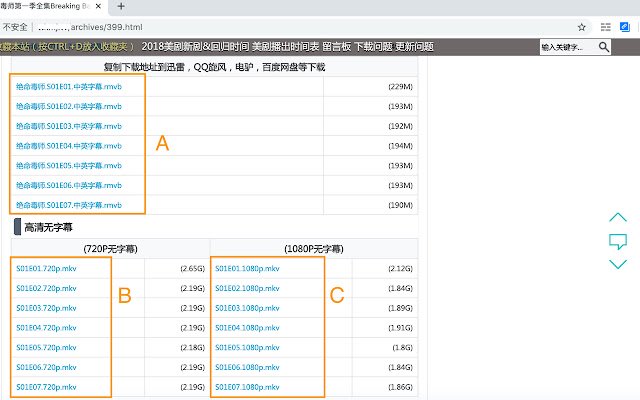Download 绝命毒师.S01E01.中英字幕.rmvb

point(69,87)
